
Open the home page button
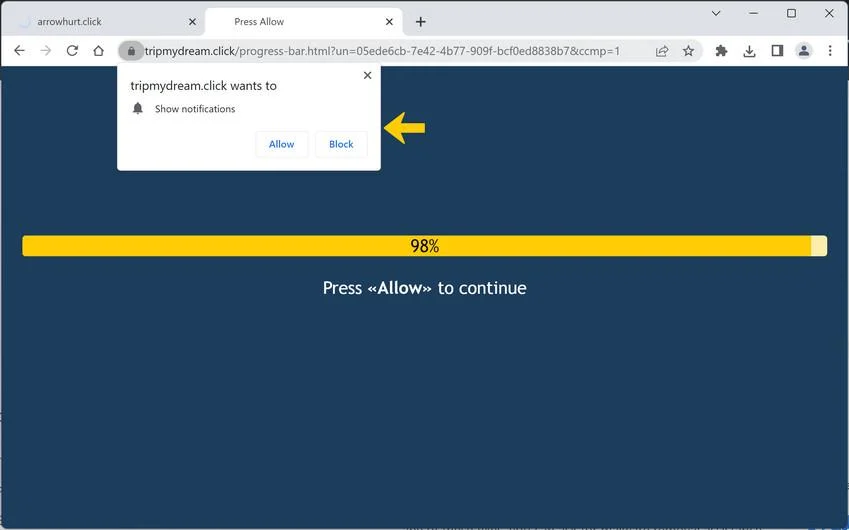pyautogui.click(x=98, y=51)
